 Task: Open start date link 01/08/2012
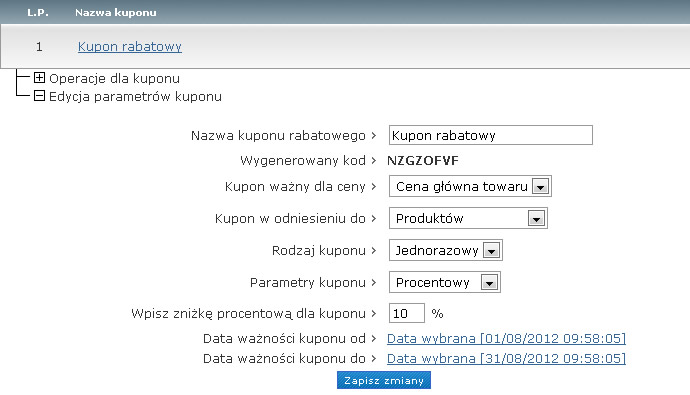click(x=506, y=338)
